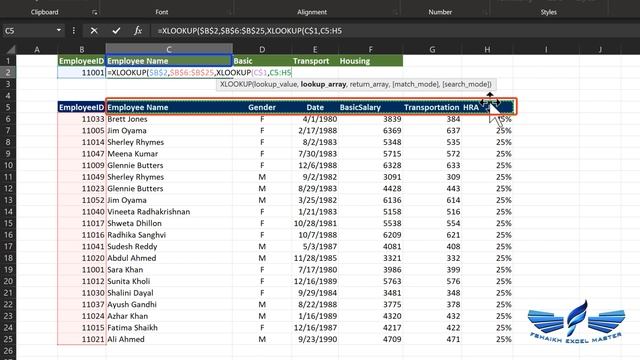Click EmployeeID cell 11020

pos(82,258)
